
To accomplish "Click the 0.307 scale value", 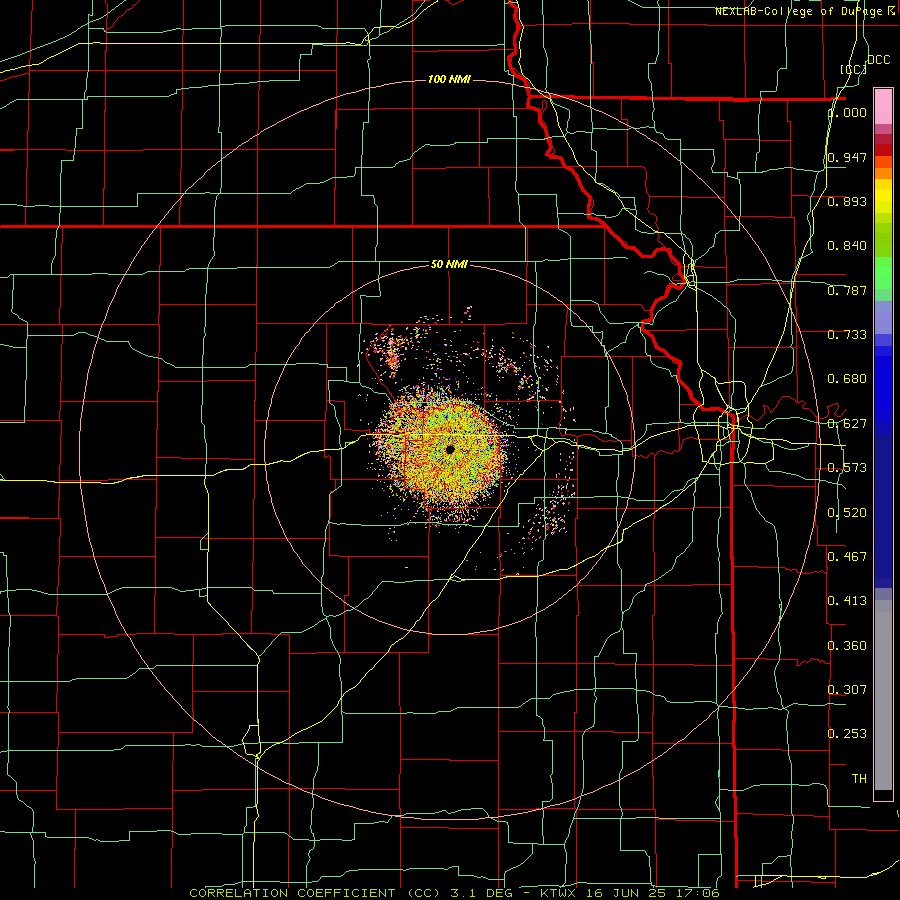I will (x=847, y=689).
